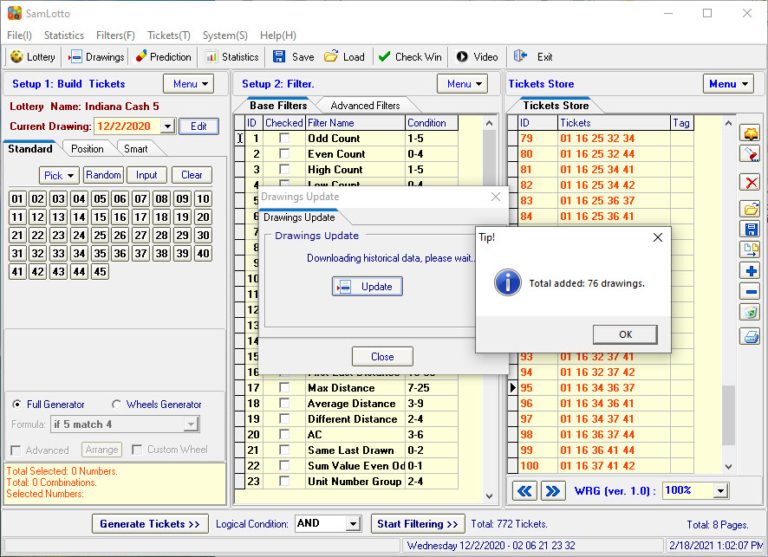Open the Lottery toolbar icon
768x557 pixels.
coord(17,57)
